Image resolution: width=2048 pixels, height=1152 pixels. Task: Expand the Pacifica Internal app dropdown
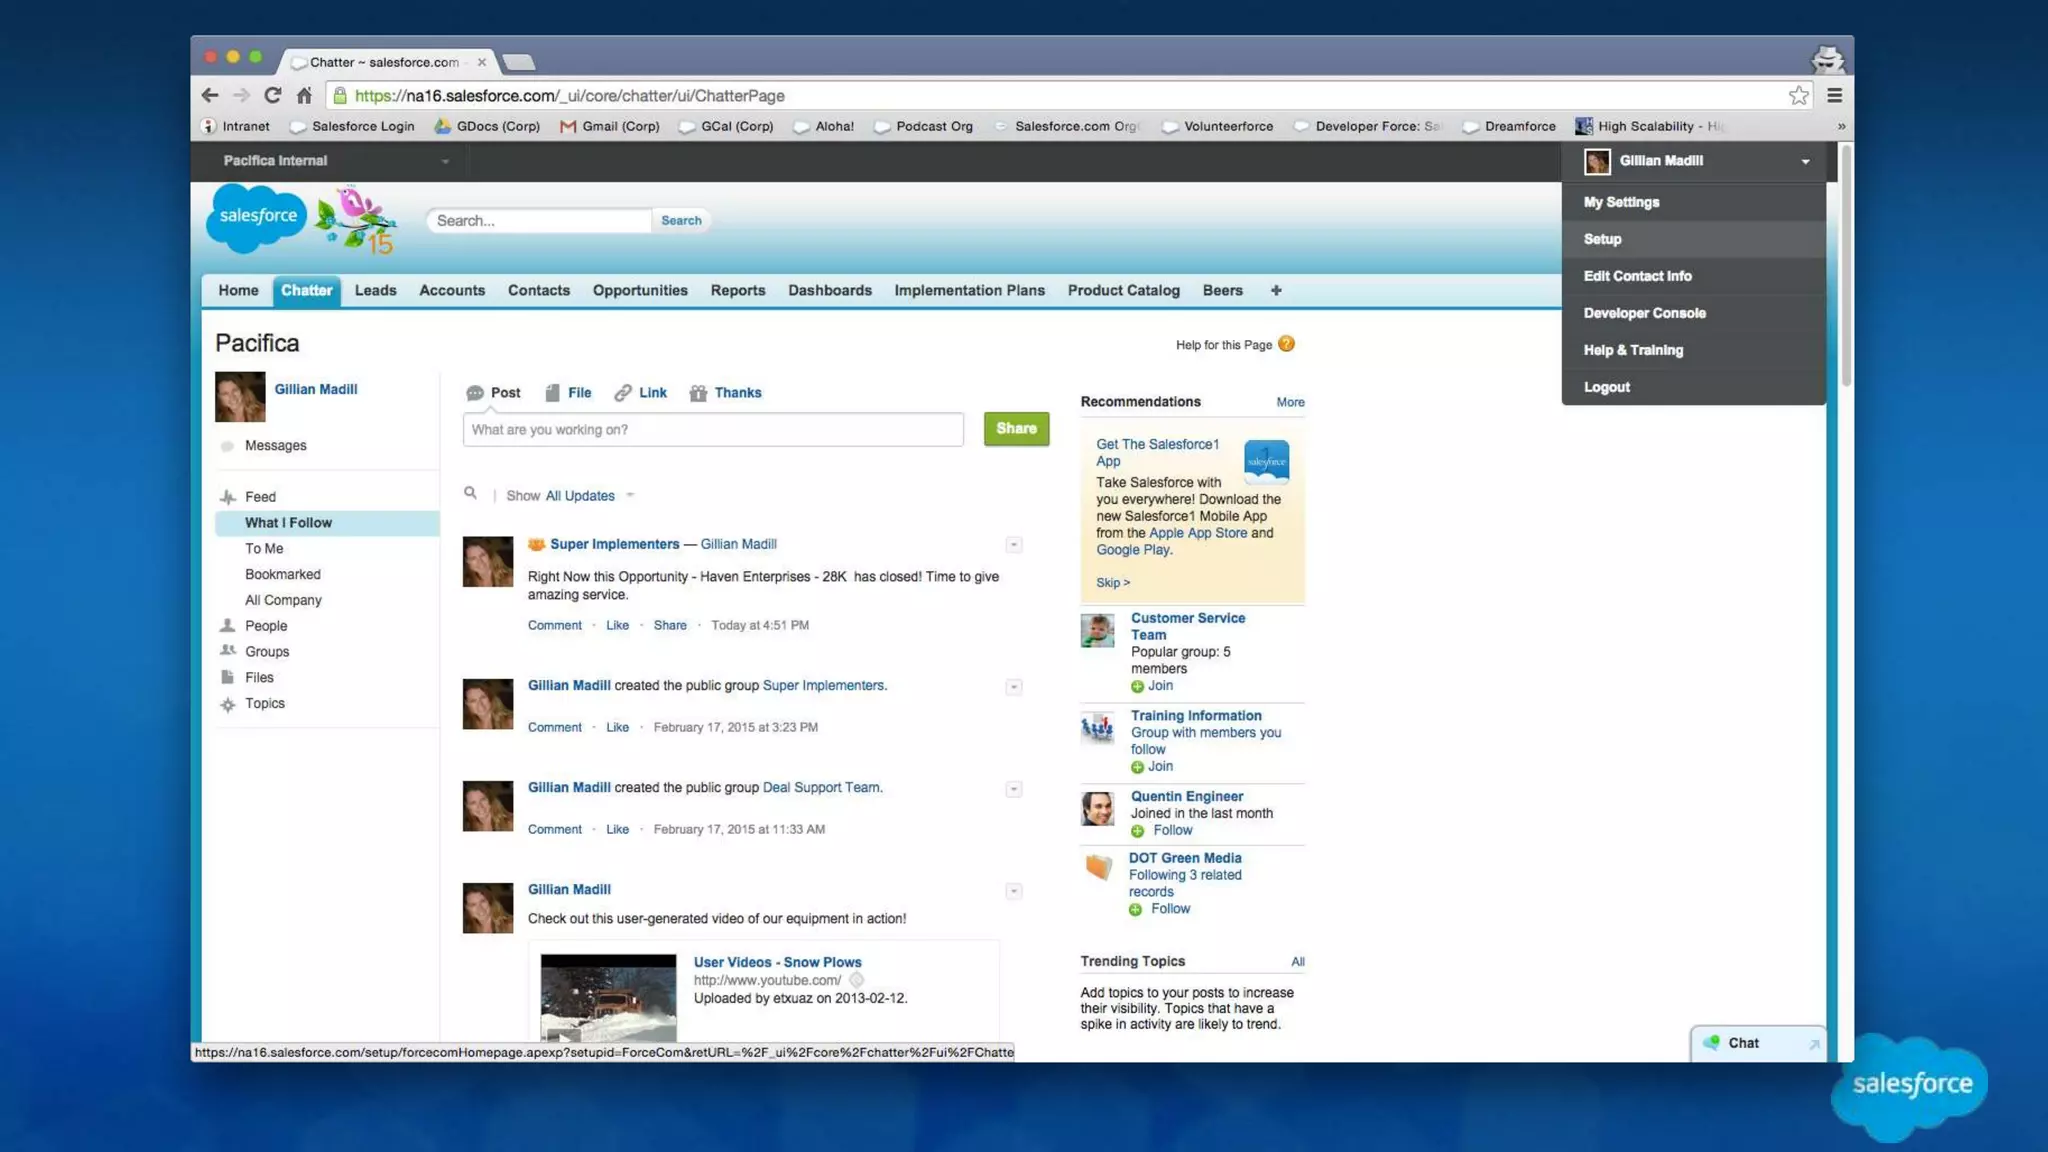(x=445, y=161)
